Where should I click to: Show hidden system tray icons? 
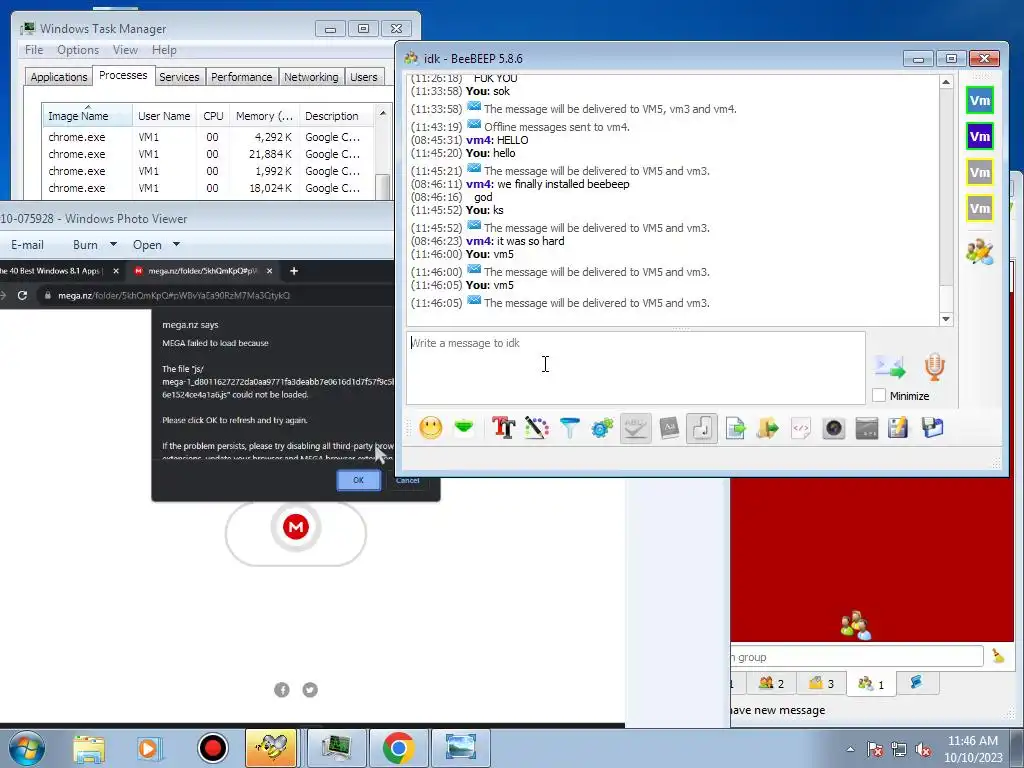point(850,750)
